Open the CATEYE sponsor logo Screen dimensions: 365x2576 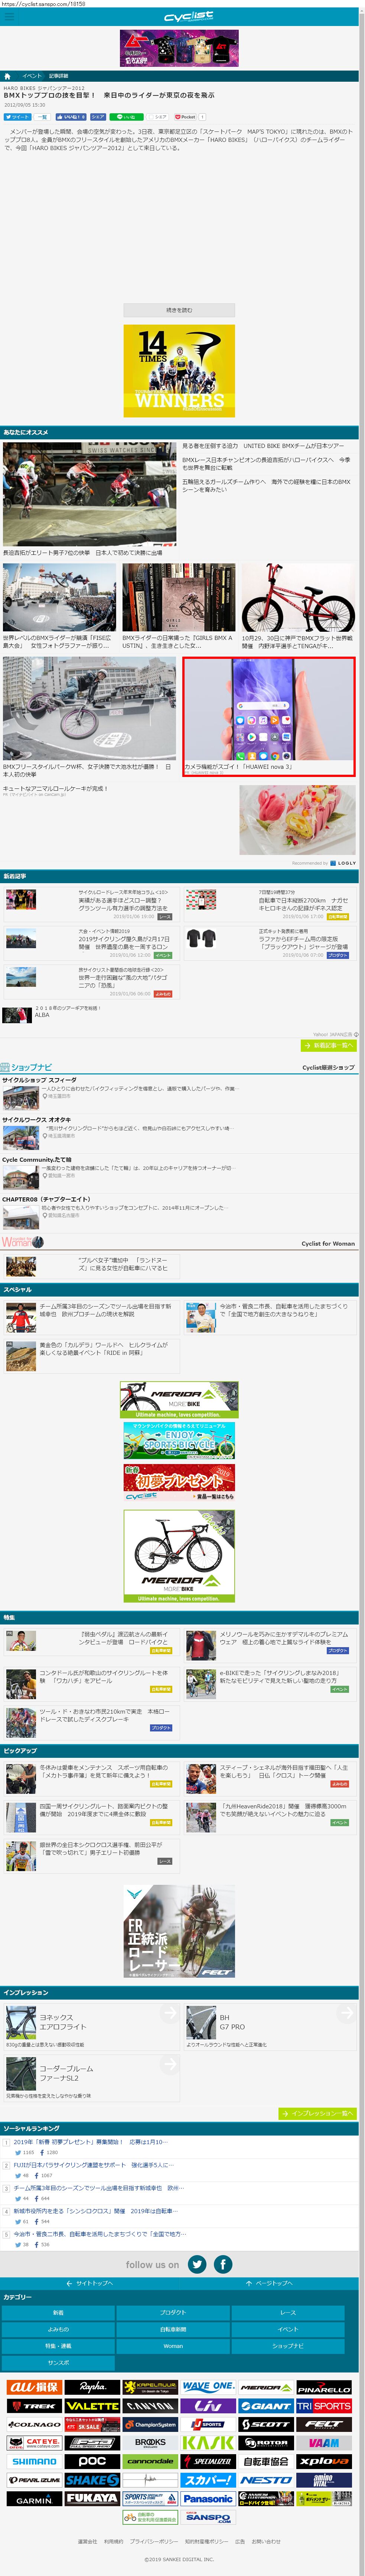point(35,2443)
